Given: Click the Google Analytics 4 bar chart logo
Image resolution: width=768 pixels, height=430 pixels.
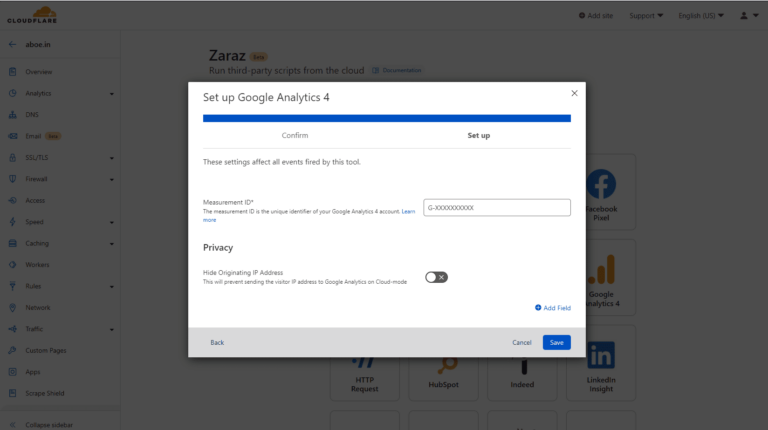Looking at the screenshot, I should pyautogui.click(x=601, y=269).
